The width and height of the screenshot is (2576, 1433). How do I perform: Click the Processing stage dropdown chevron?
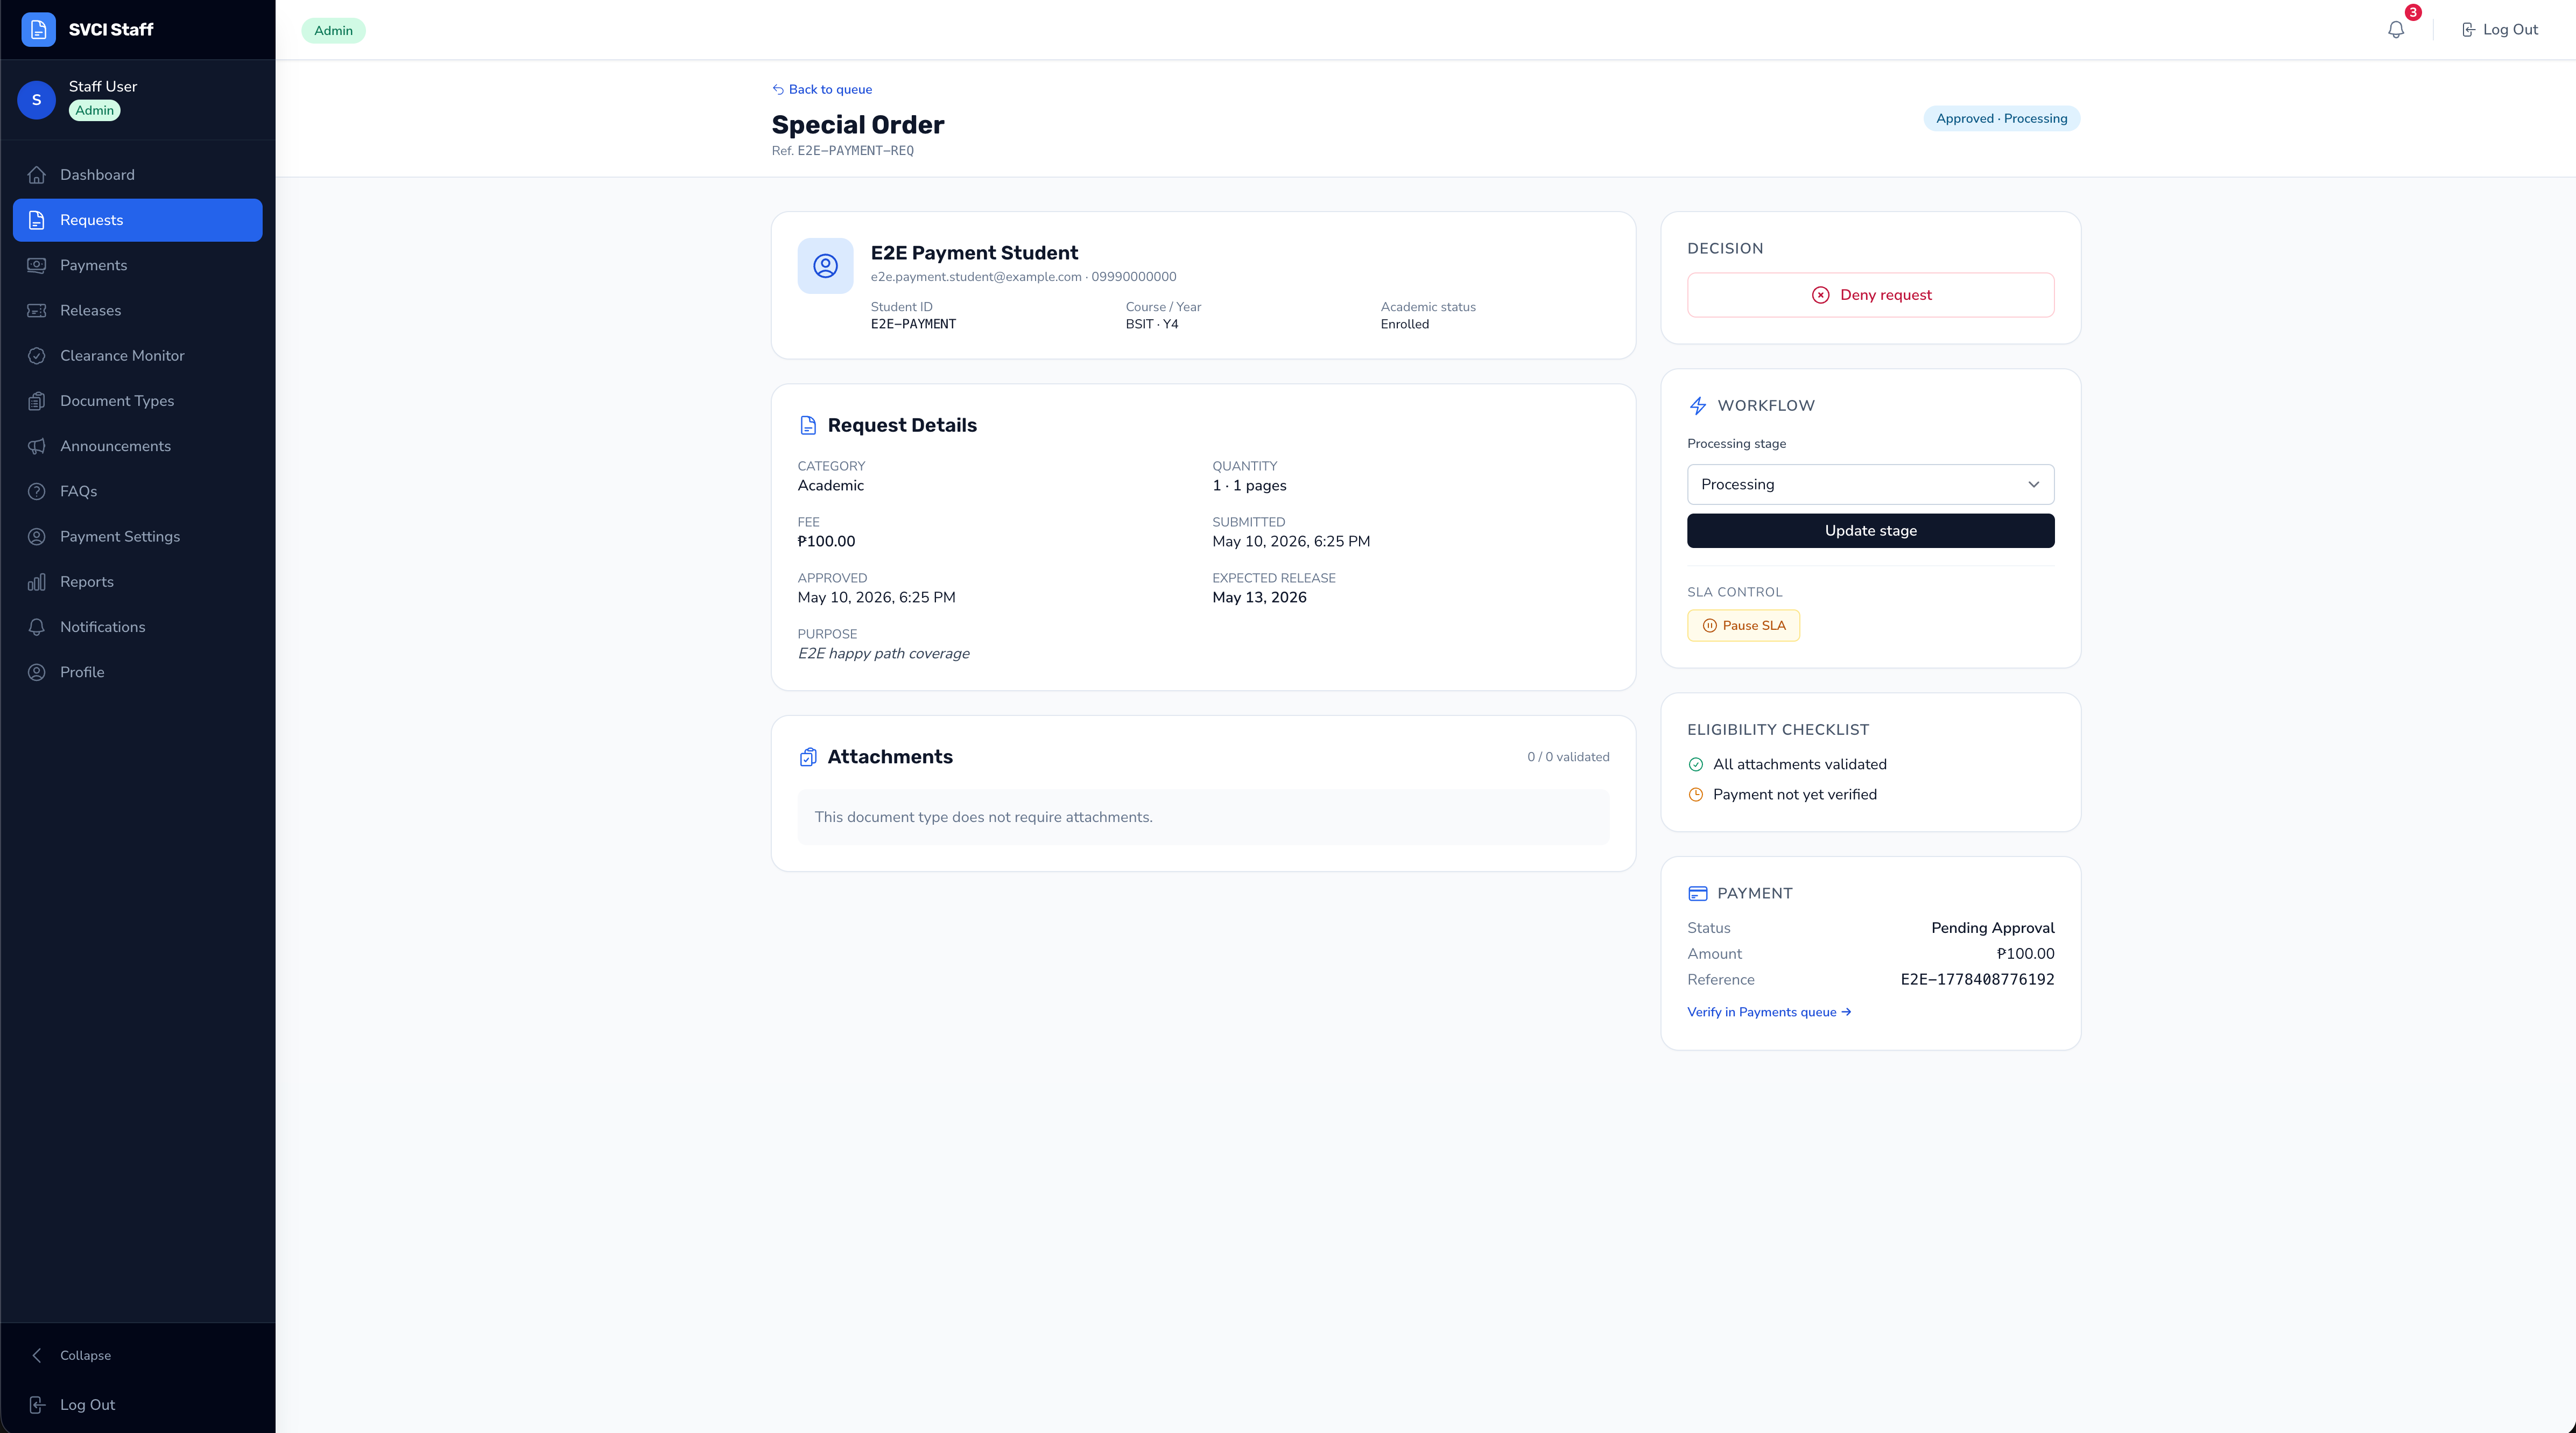point(2033,484)
